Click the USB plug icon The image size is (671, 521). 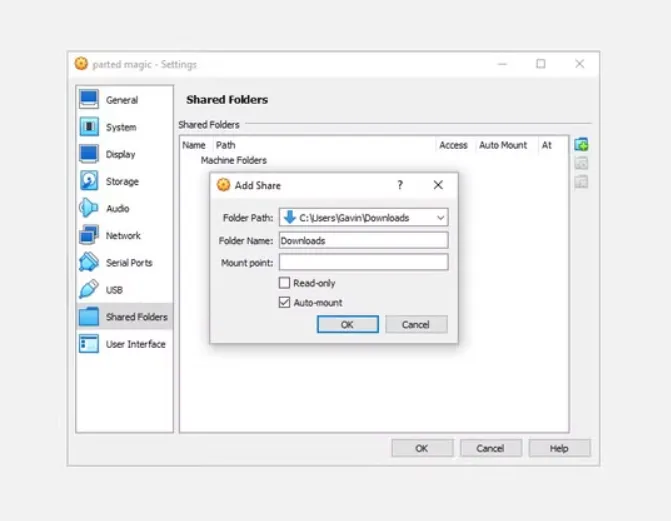(89, 290)
